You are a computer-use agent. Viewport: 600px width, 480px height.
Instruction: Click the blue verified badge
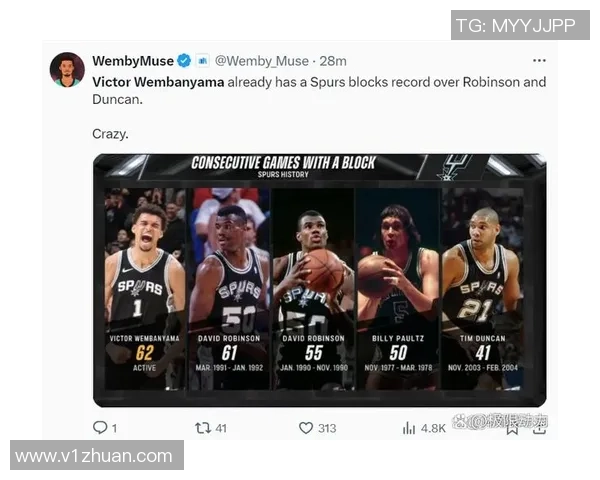[184, 61]
